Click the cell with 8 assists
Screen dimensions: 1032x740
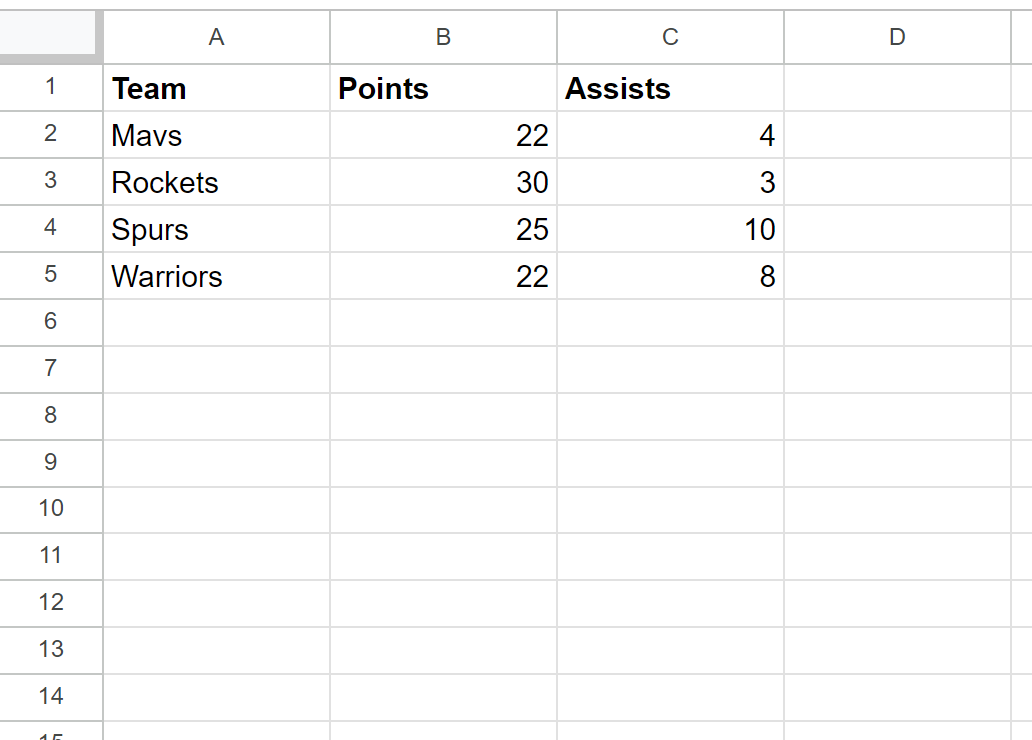coord(671,276)
